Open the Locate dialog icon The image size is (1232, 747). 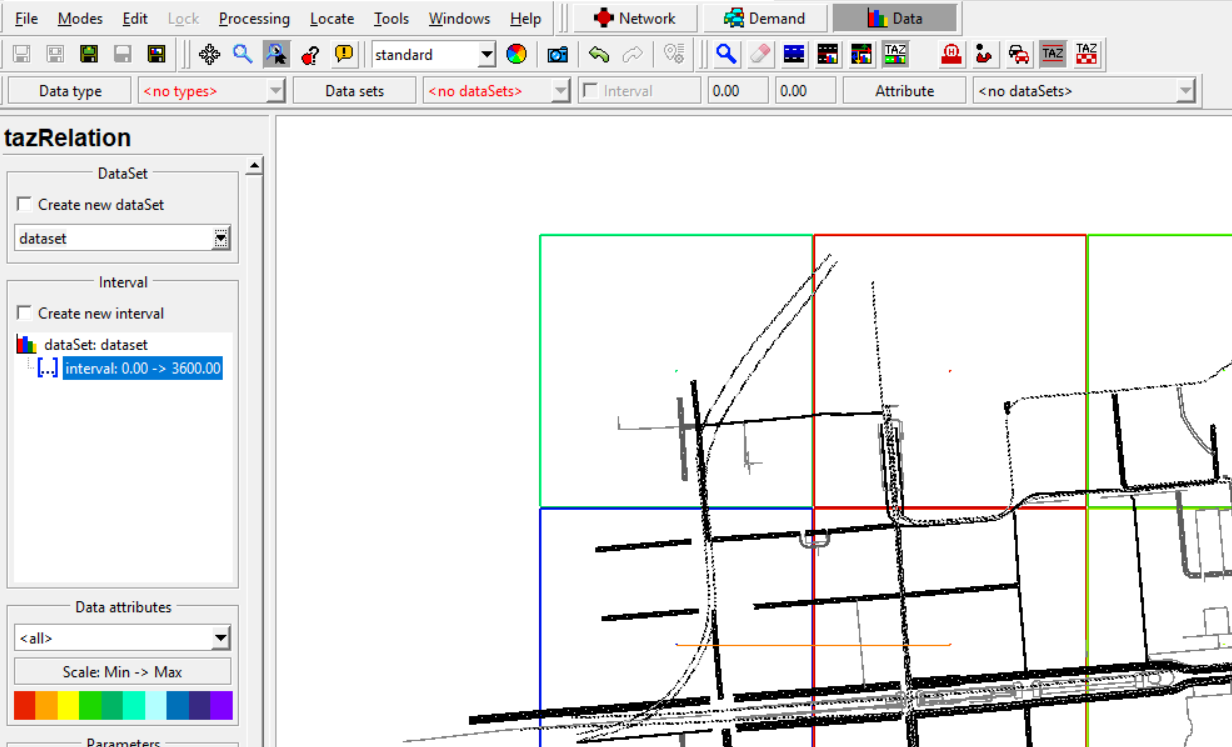pyautogui.click(x=673, y=53)
